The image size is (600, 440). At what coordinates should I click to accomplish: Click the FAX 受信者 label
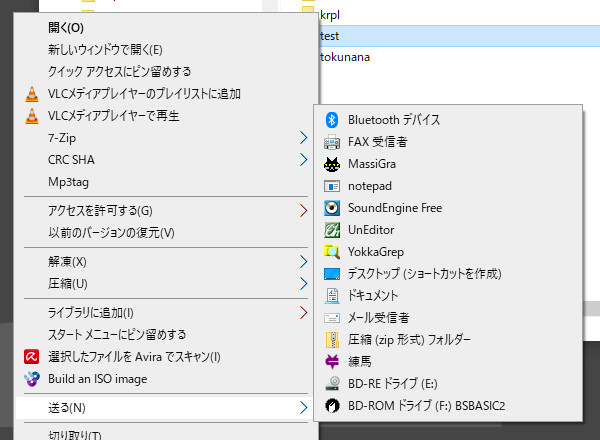click(378, 142)
